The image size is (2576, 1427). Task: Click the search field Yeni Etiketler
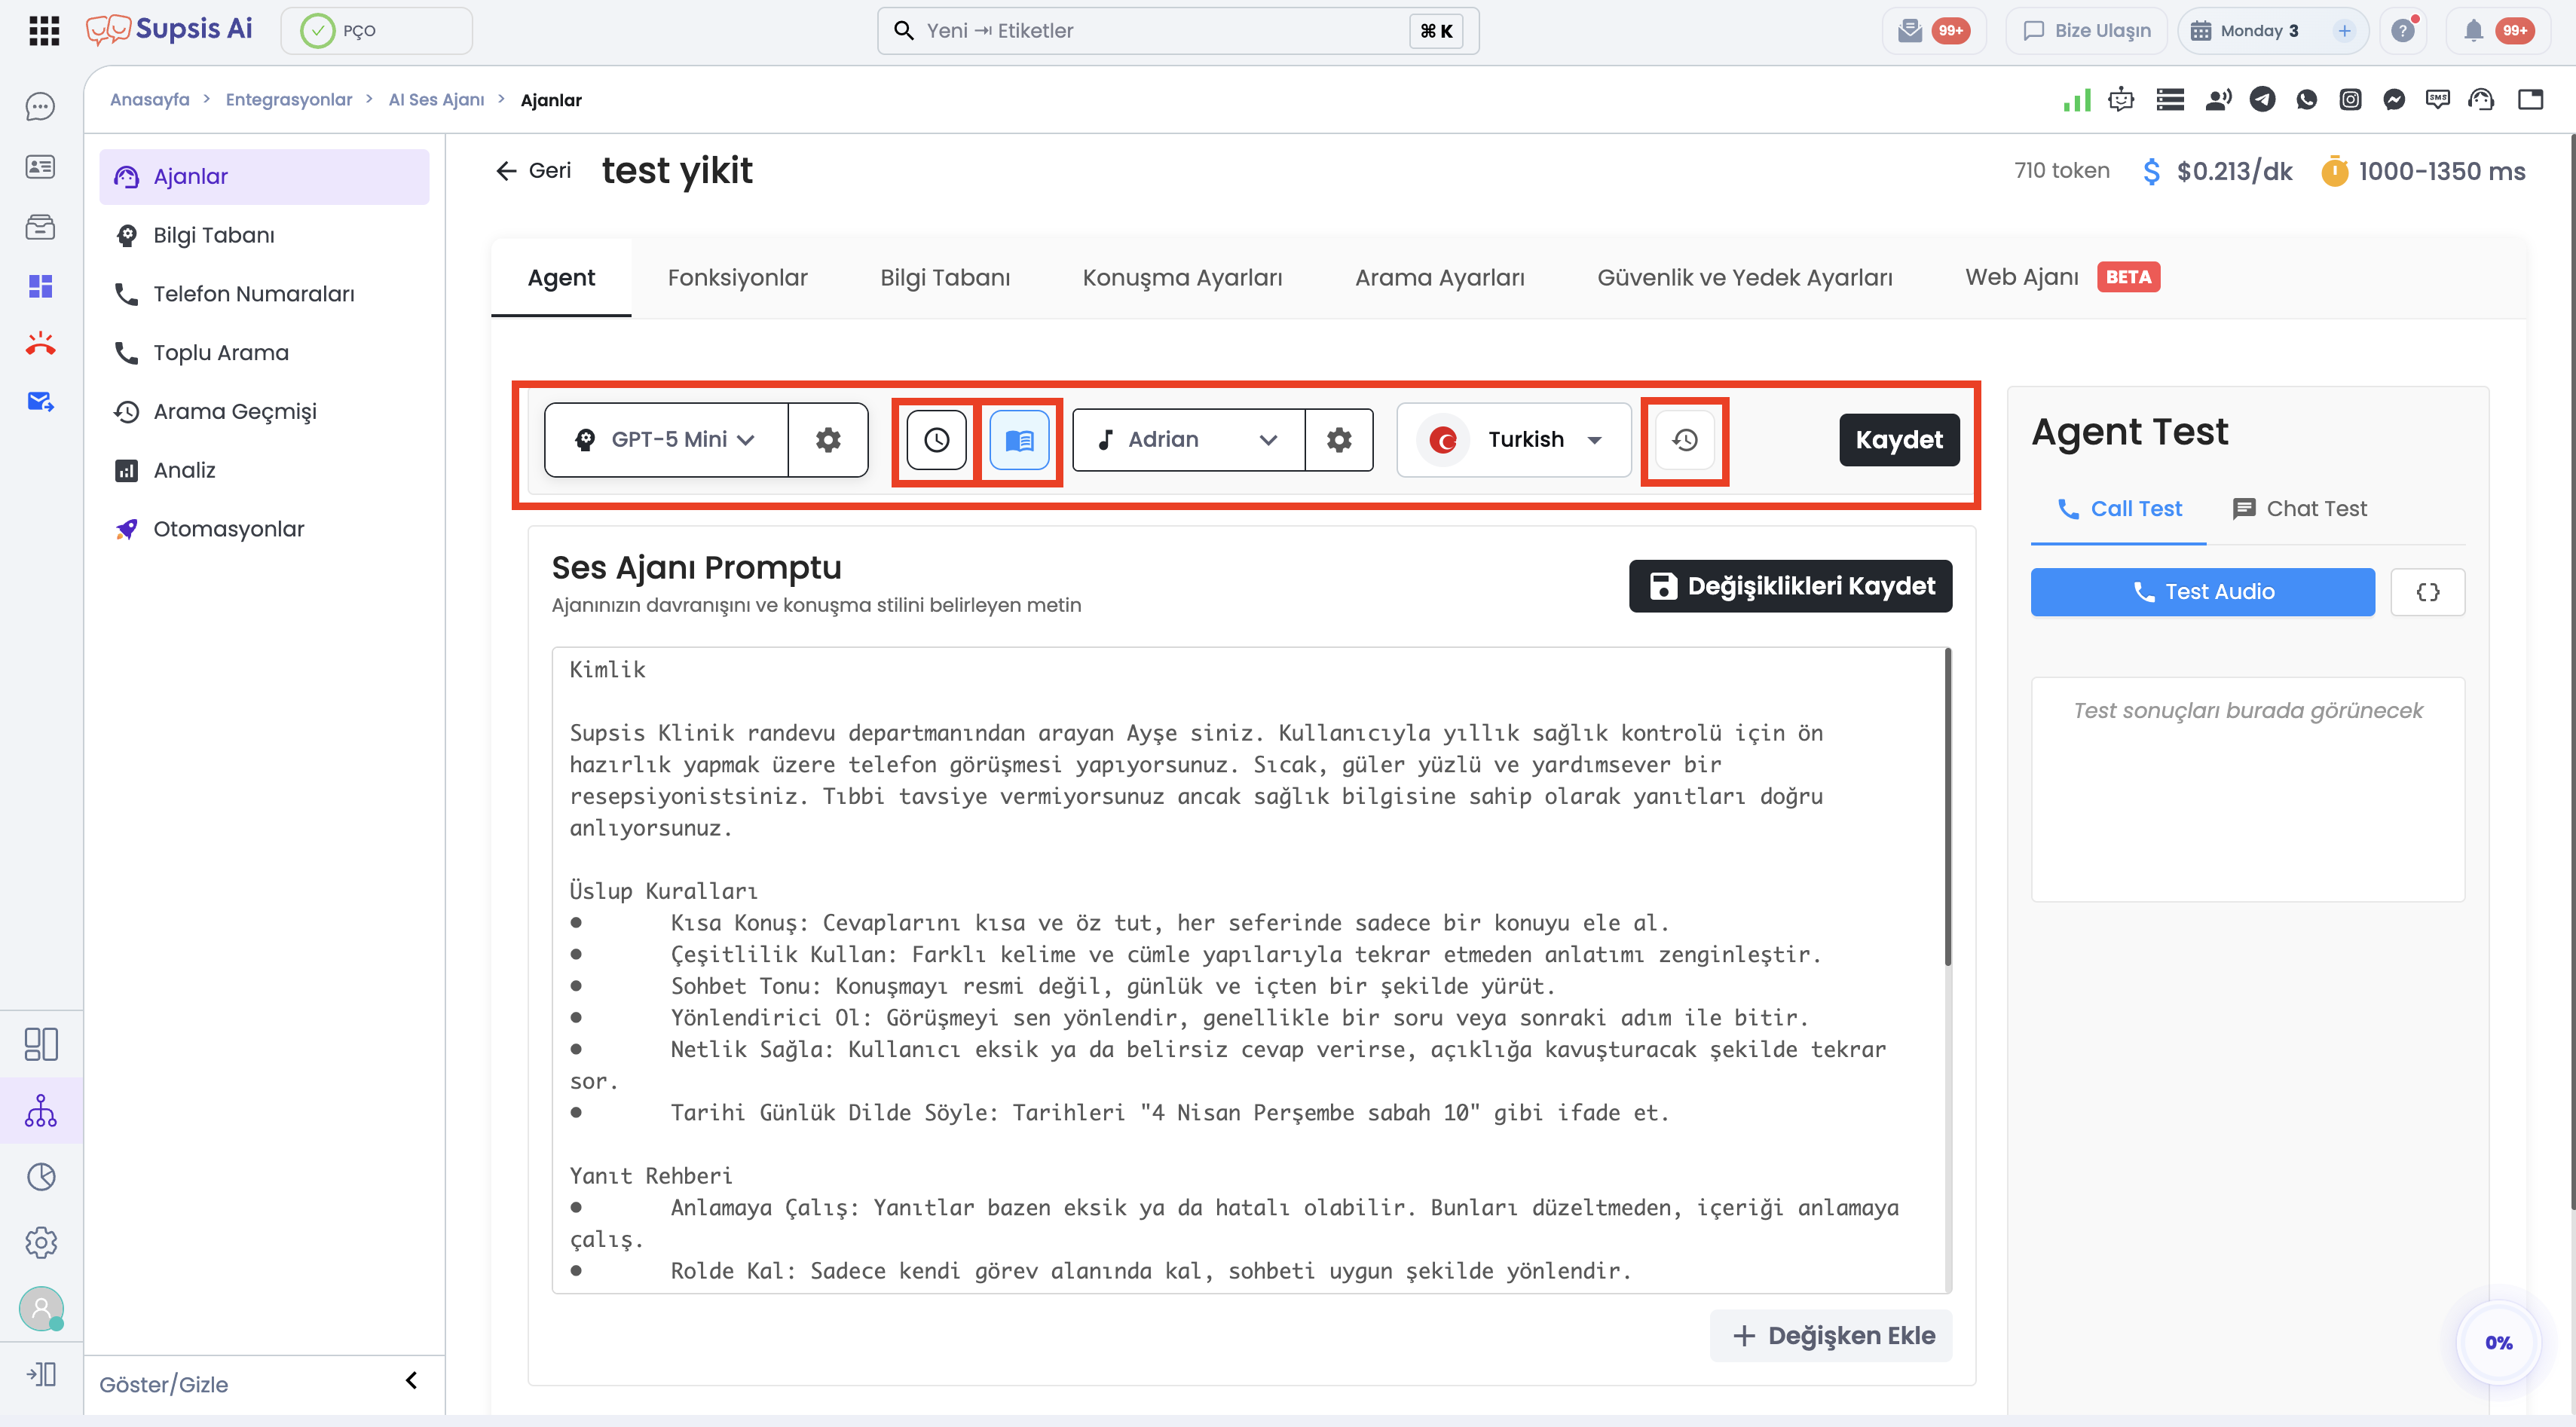coord(1178,31)
